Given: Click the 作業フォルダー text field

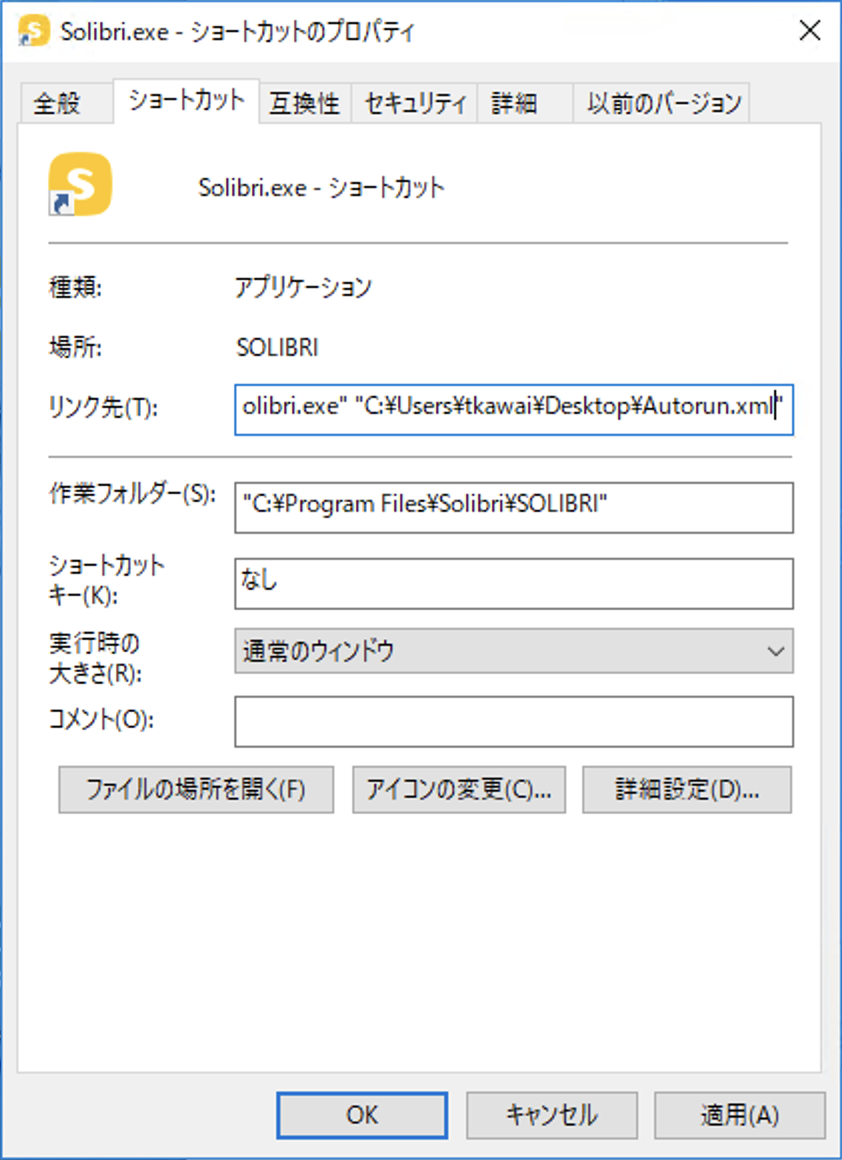Looking at the screenshot, I should pos(513,508).
